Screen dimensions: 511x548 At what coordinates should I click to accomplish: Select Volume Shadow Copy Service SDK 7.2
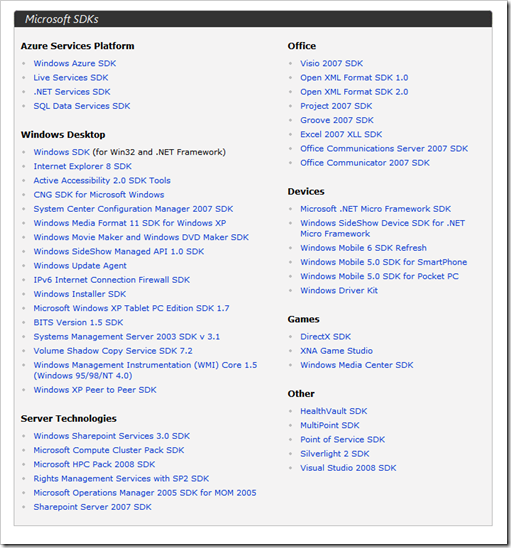(x=113, y=351)
